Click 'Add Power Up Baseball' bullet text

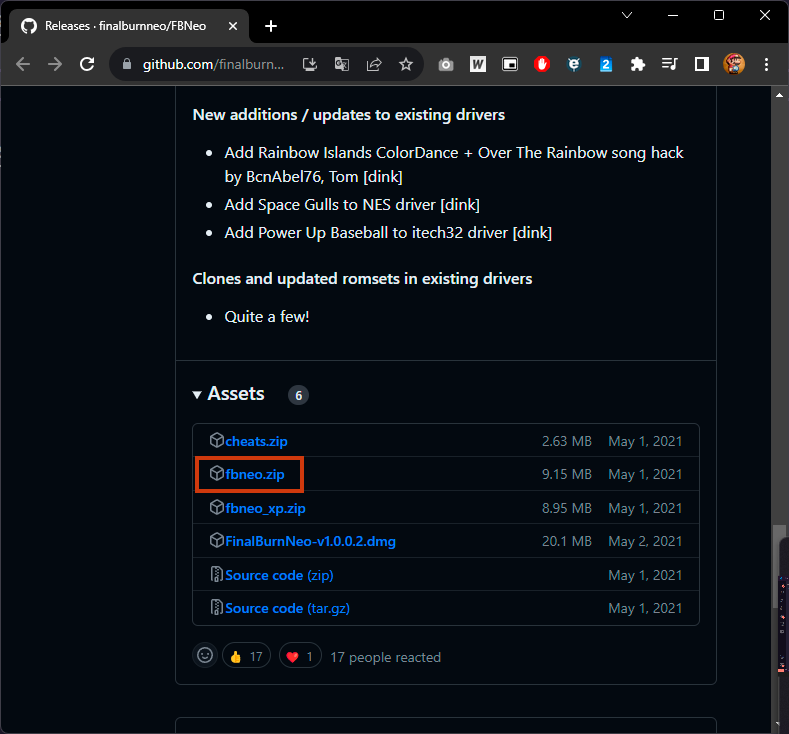click(388, 232)
